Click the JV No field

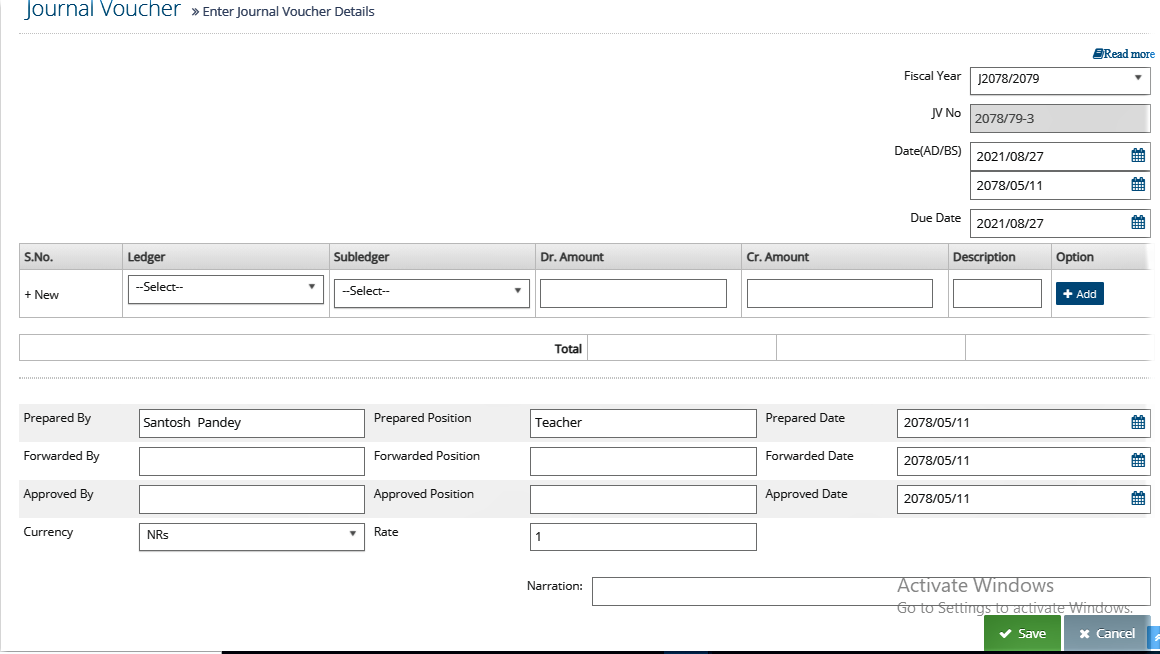click(1060, 118)
